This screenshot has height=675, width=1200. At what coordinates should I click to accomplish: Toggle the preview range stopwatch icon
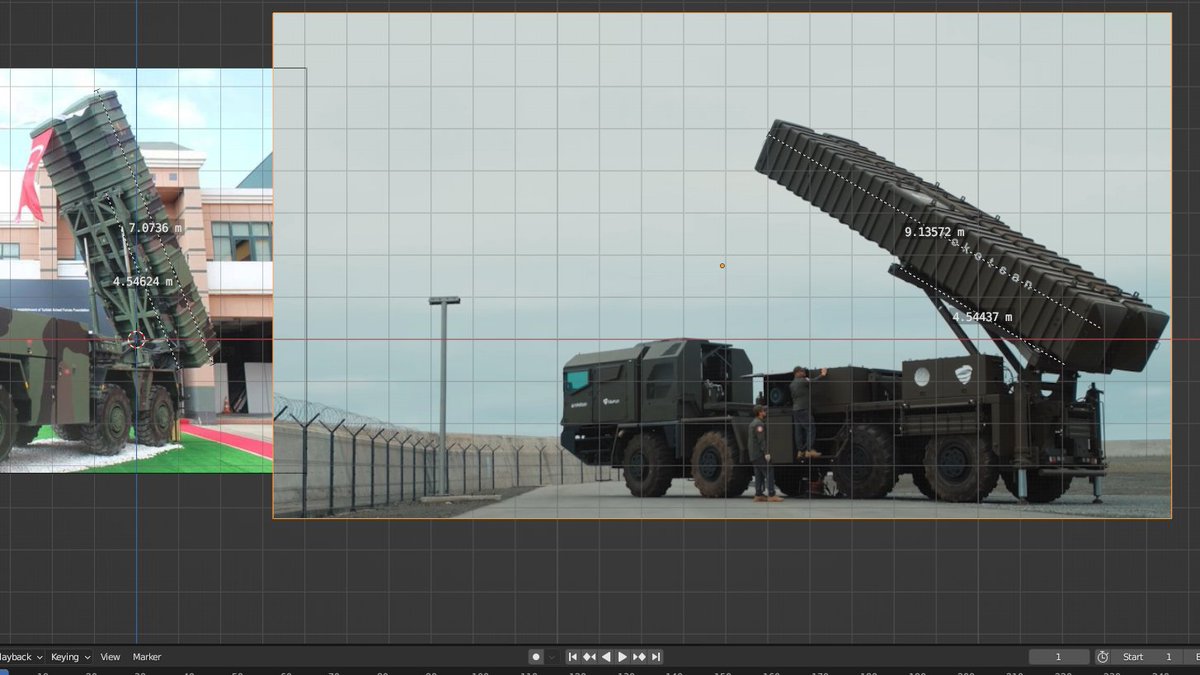(1102, 657)
